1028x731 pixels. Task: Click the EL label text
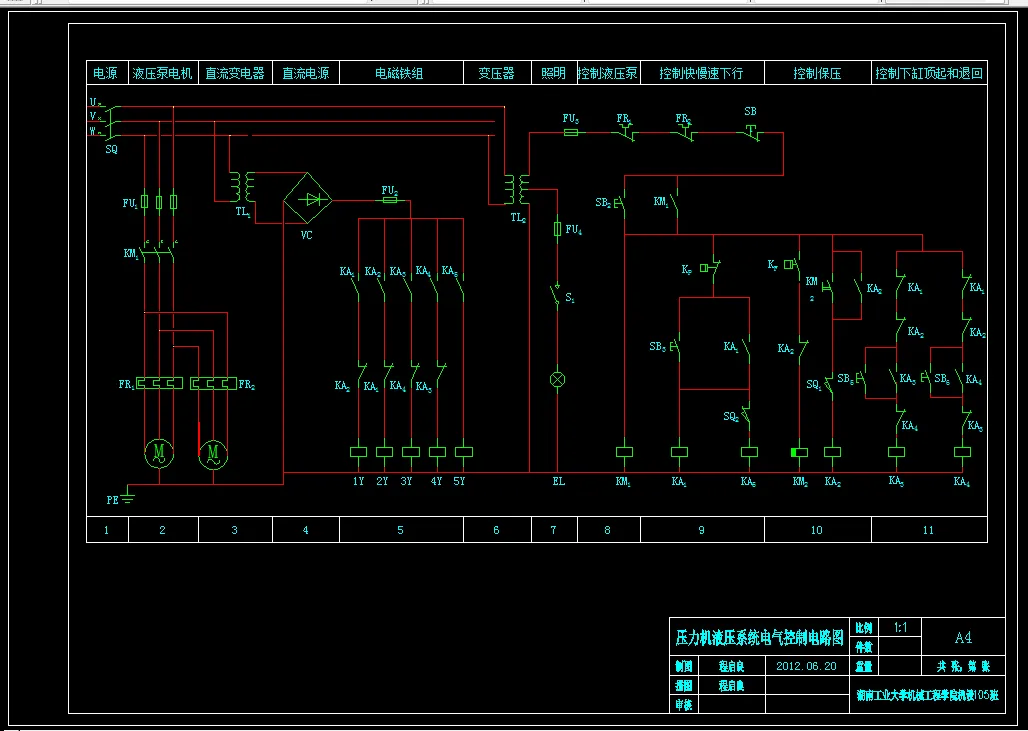pos(558,481)
